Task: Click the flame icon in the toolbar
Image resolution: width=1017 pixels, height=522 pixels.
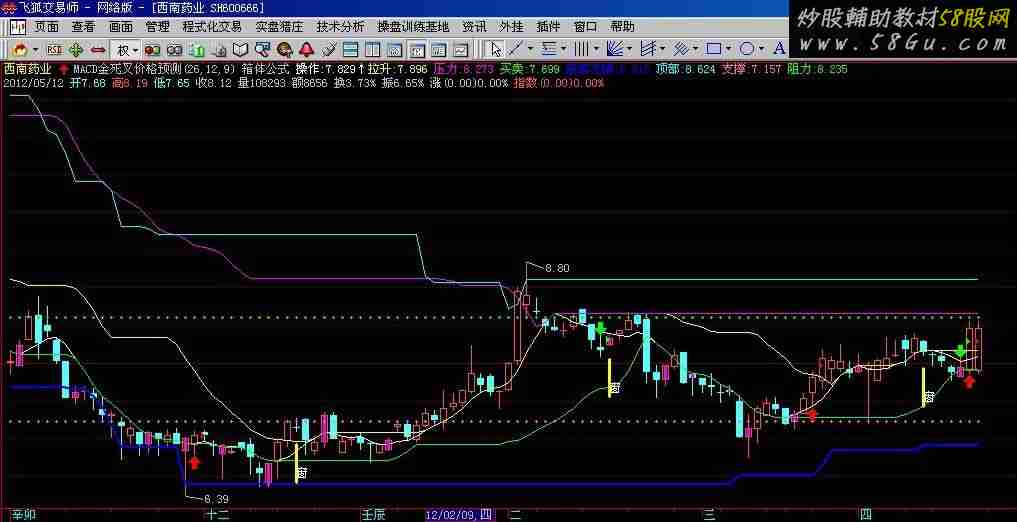Action: pyautogui.click(x=19, y=49)
